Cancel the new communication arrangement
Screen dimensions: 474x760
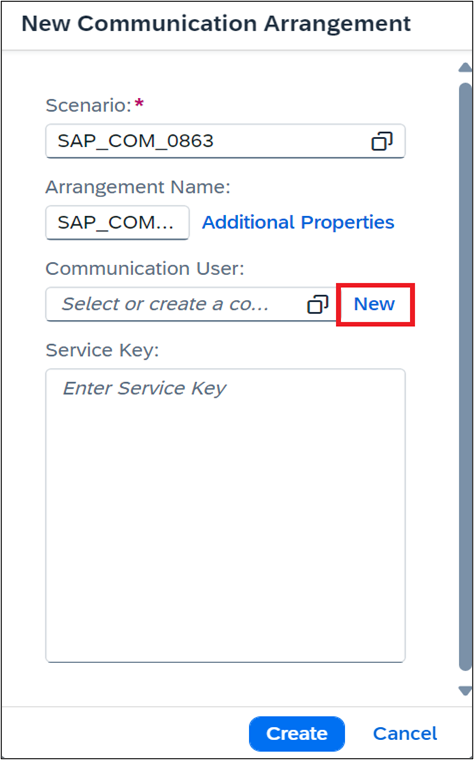405,734
